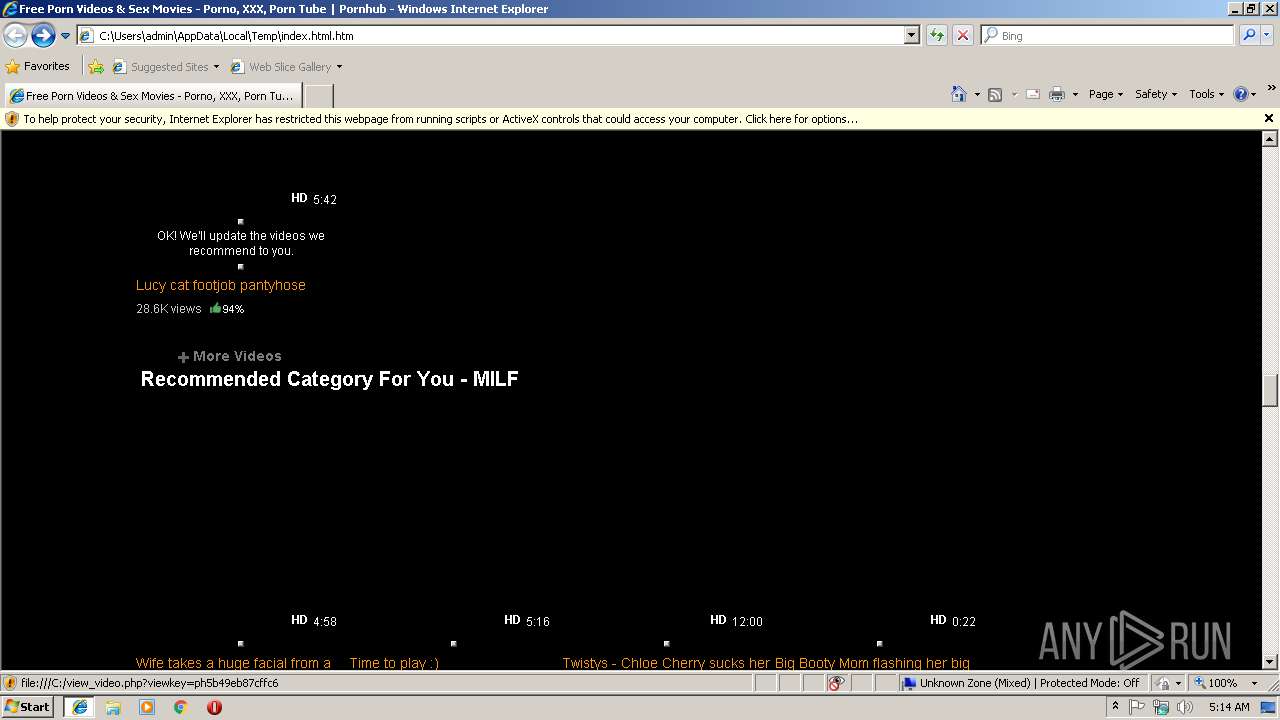This screenshot has height=720, width=1280.
Task: Open a new tab
Action: pyautogui.click(x=318, y=96)
